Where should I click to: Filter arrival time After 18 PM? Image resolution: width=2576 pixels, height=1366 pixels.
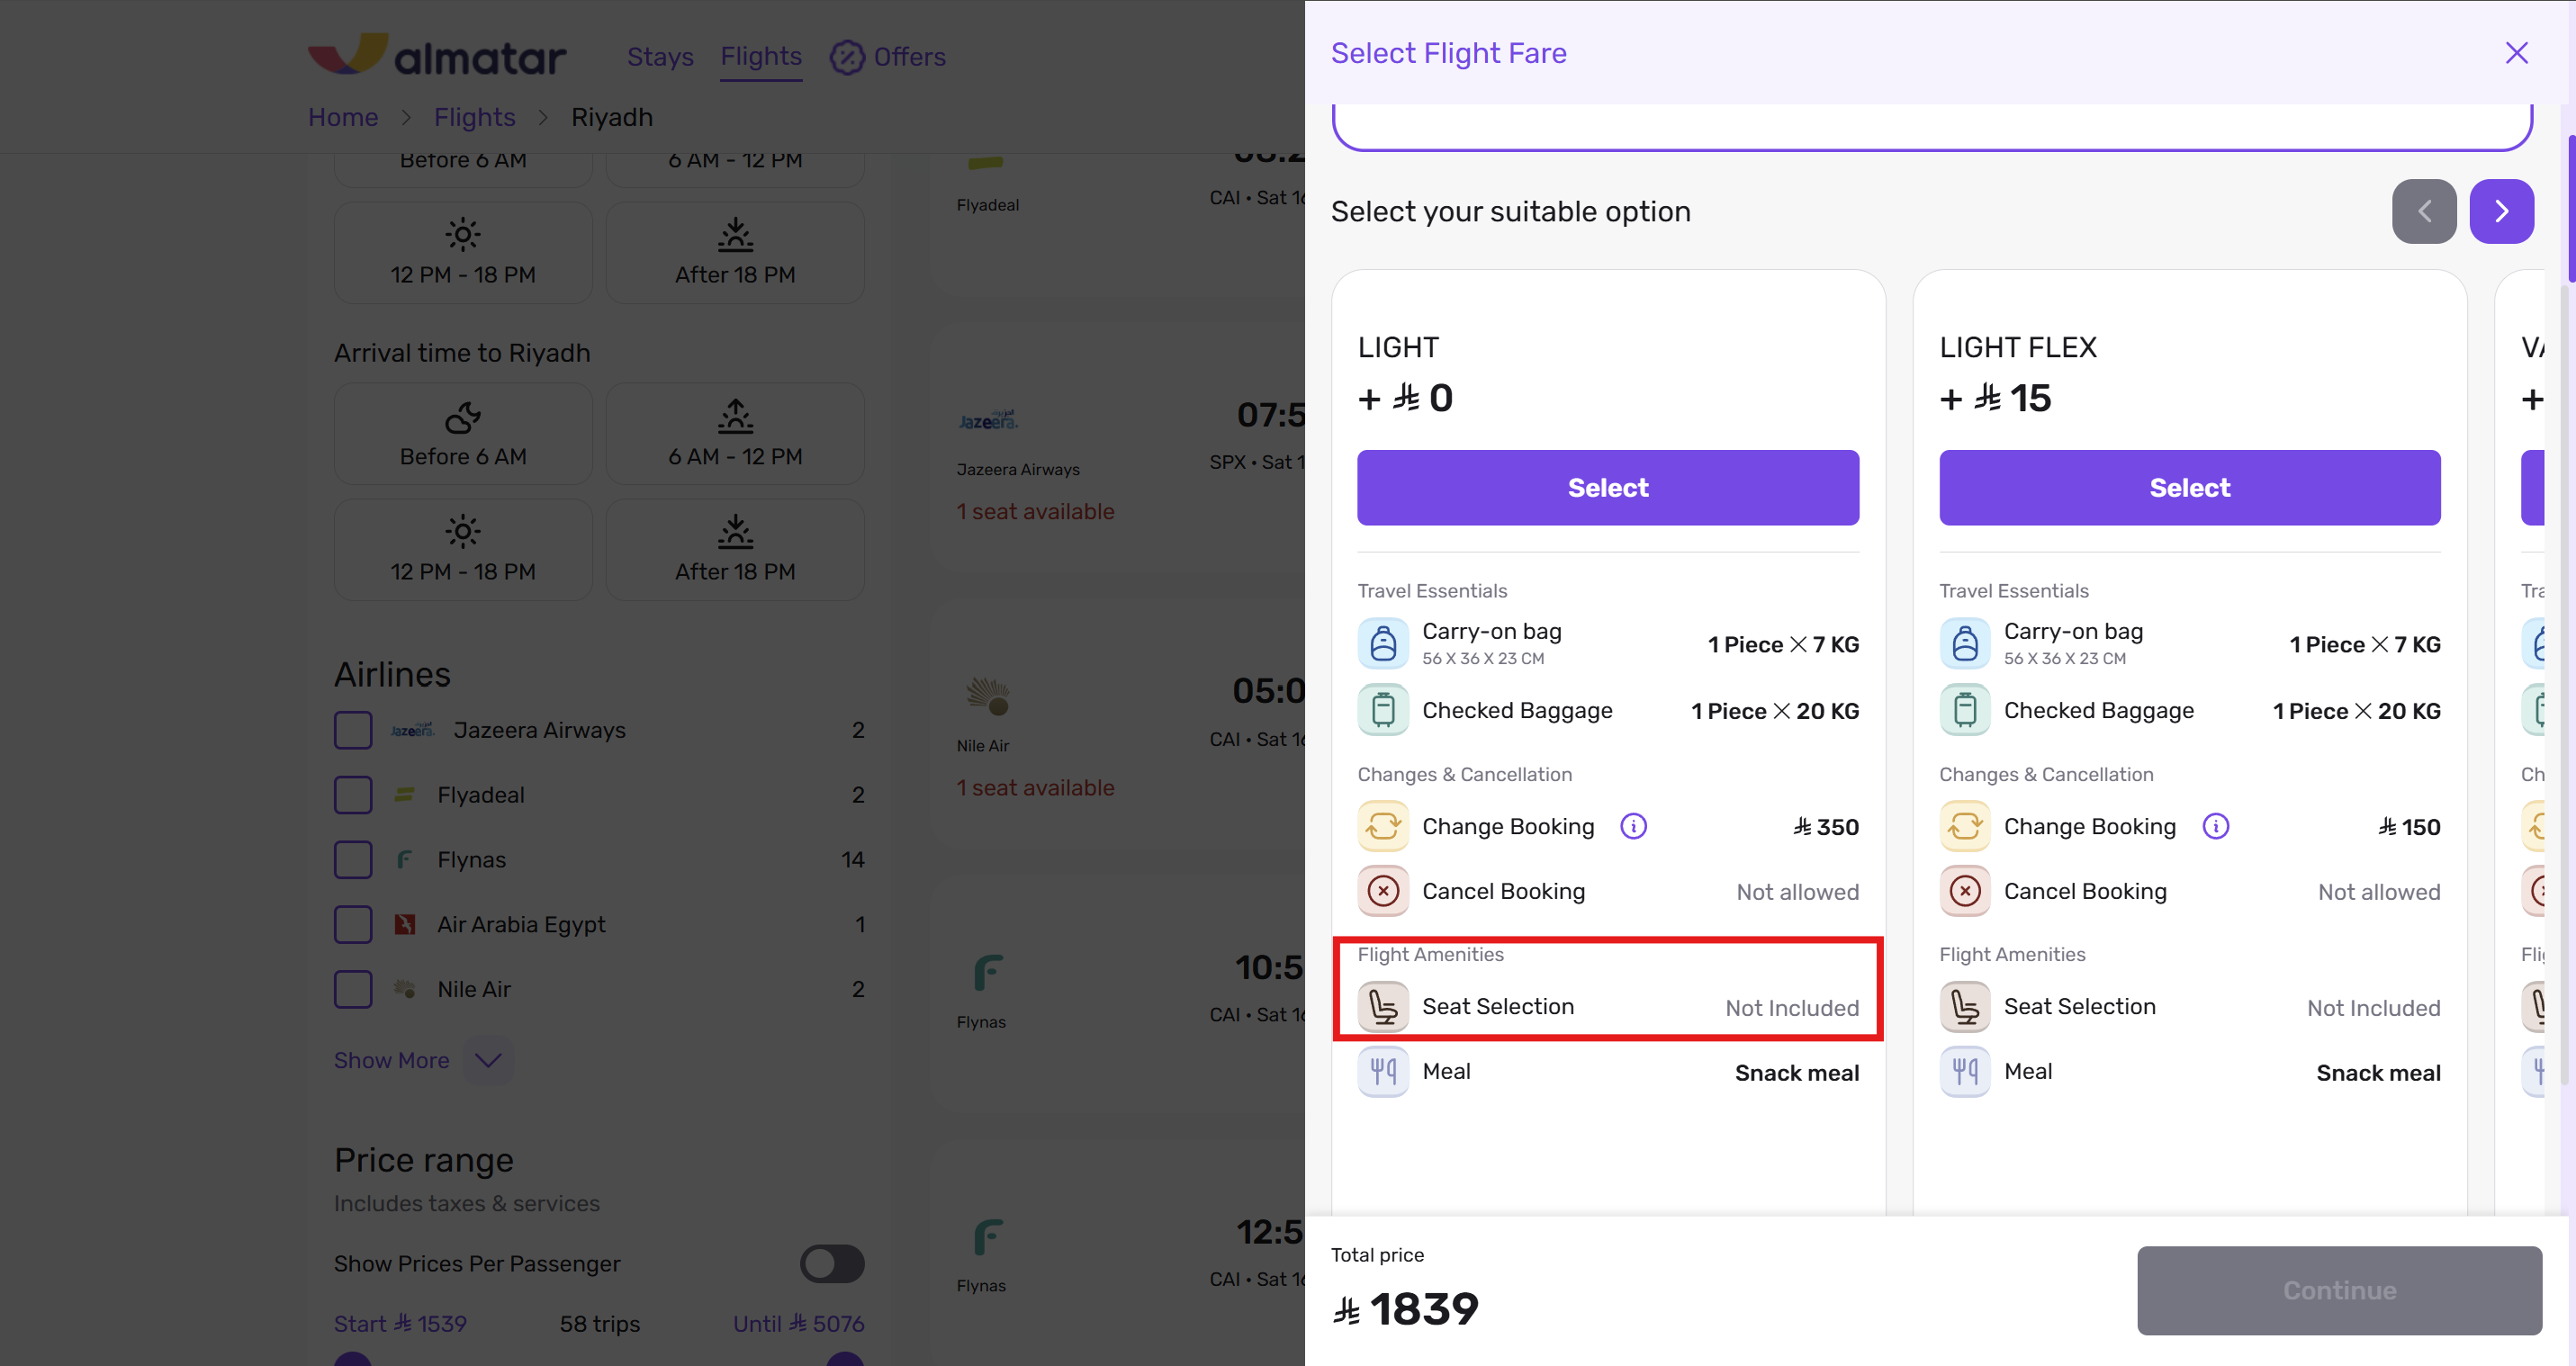(735, 549)
